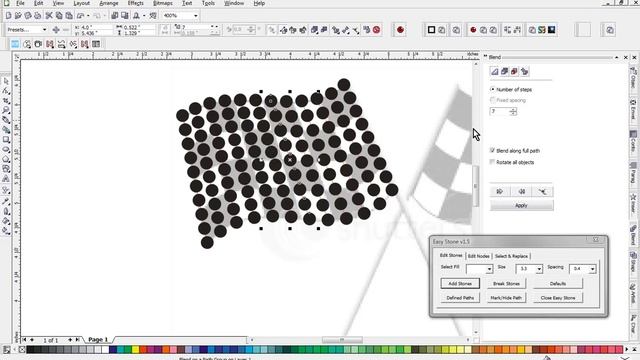Click the Add Stones button
Viewport: 640px width, 360px height.
coord(460,284)
